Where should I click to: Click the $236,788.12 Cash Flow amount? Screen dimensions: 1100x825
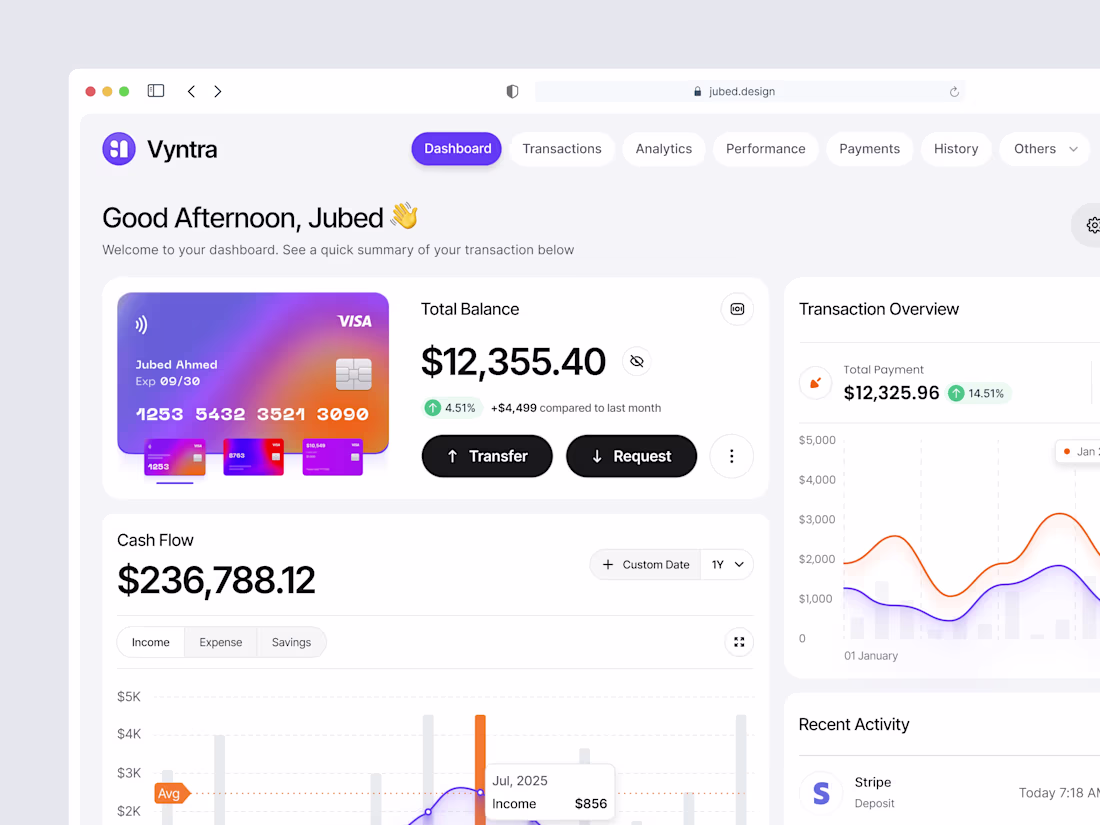[216, 580]
